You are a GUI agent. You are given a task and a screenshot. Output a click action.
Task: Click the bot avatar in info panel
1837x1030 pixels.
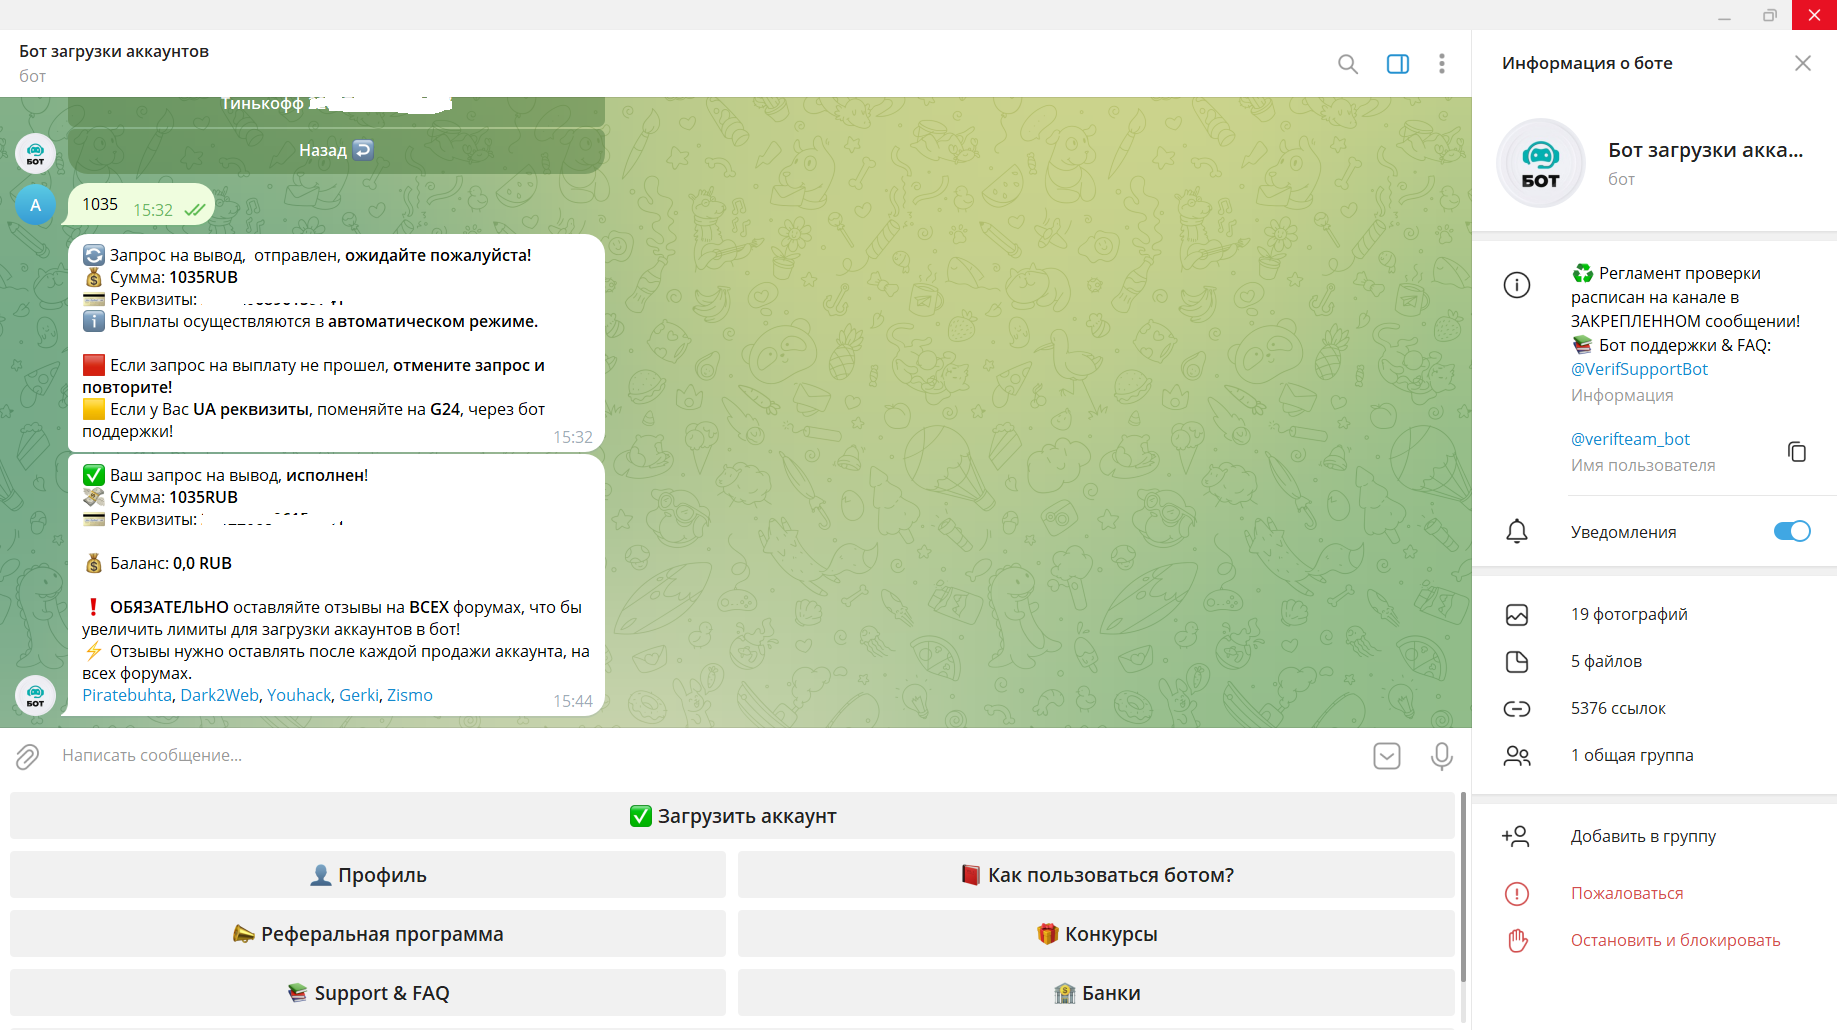[1540, 163]
